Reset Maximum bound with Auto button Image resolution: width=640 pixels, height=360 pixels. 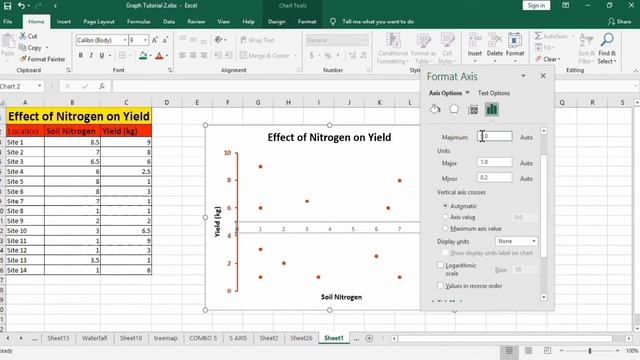pos(526,138)
